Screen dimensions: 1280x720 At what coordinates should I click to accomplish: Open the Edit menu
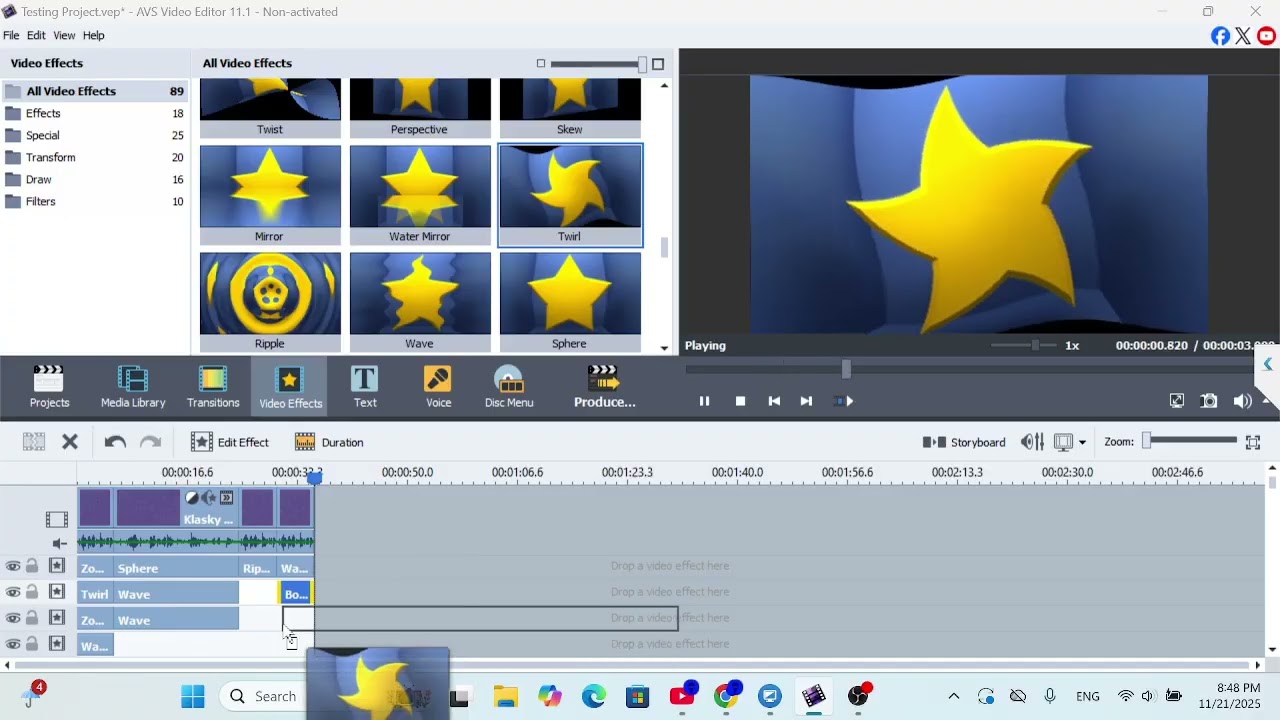coord(36,35)
